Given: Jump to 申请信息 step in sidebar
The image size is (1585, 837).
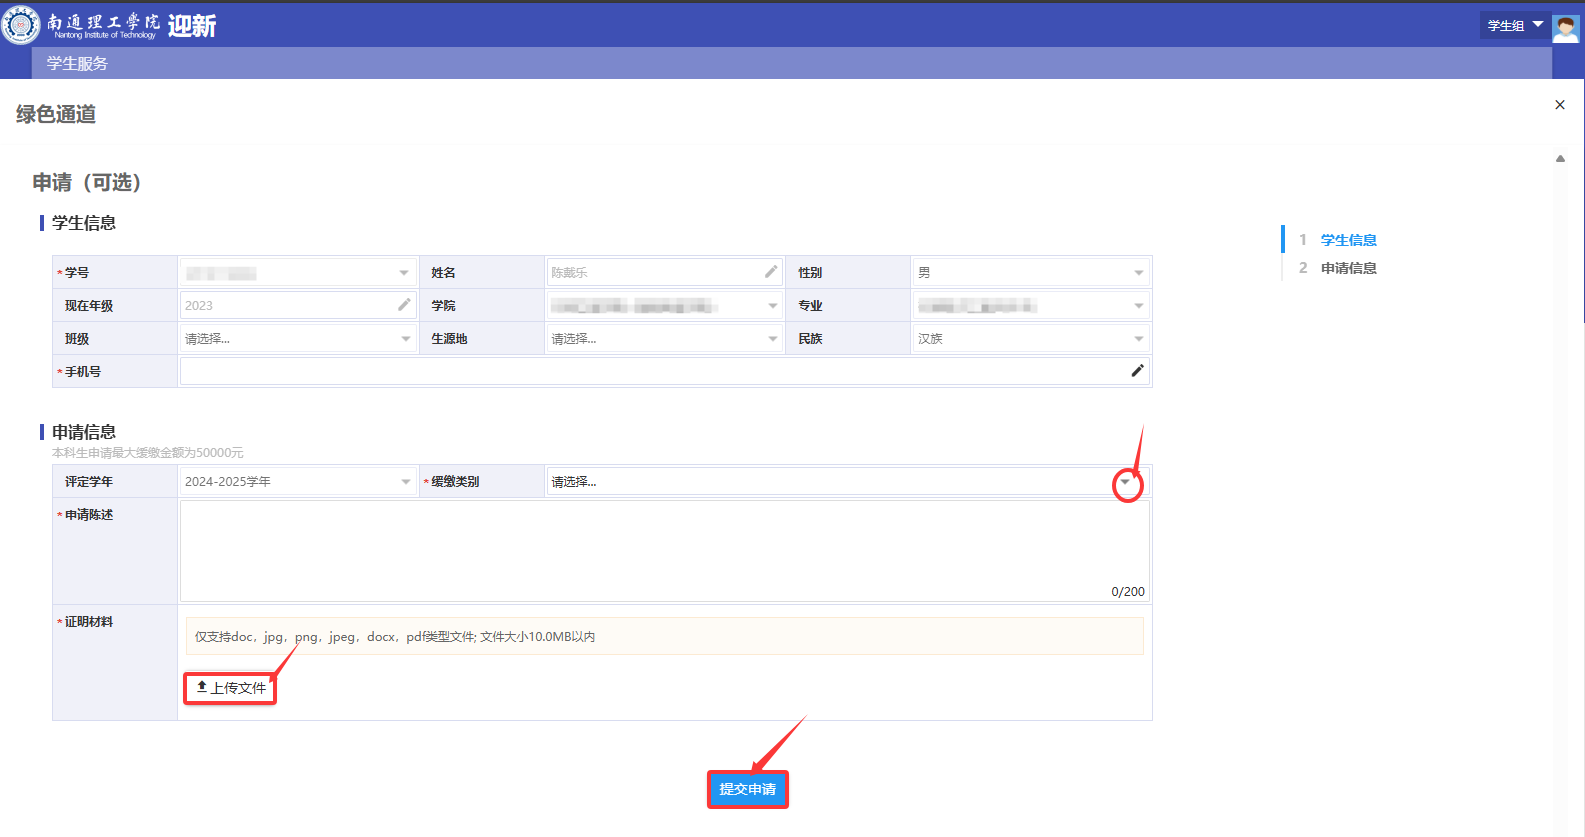Looking at the screenshot, I should pos(1348,268).
